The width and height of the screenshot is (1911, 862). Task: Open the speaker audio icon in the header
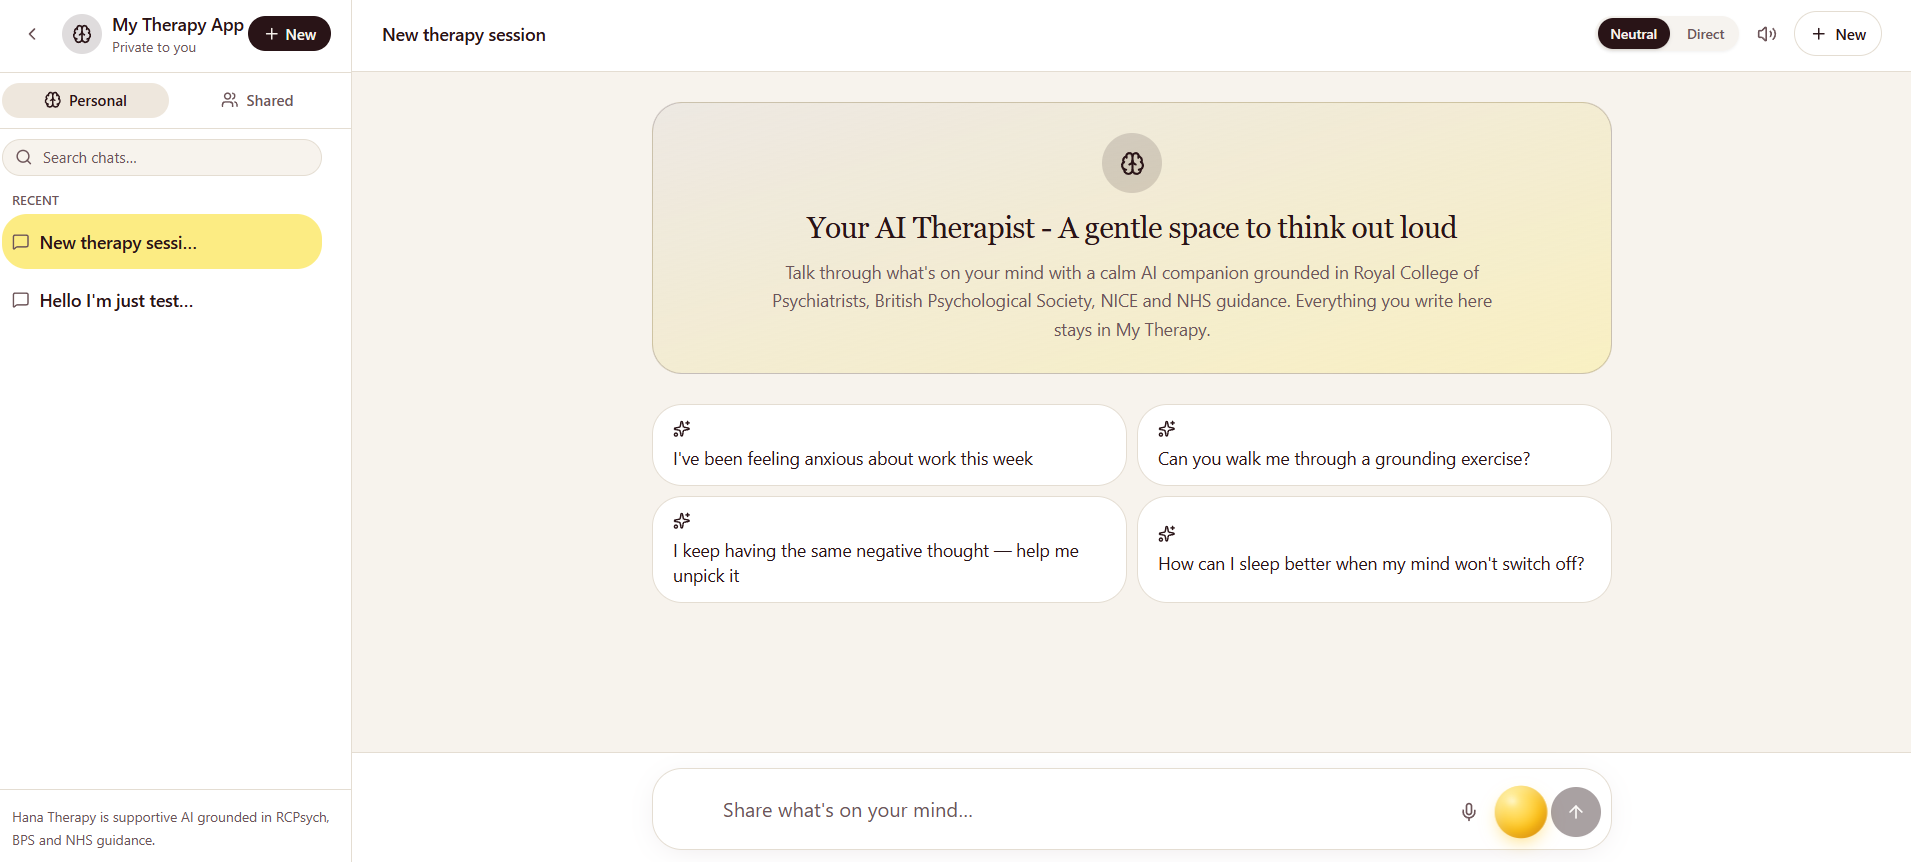1766,33
